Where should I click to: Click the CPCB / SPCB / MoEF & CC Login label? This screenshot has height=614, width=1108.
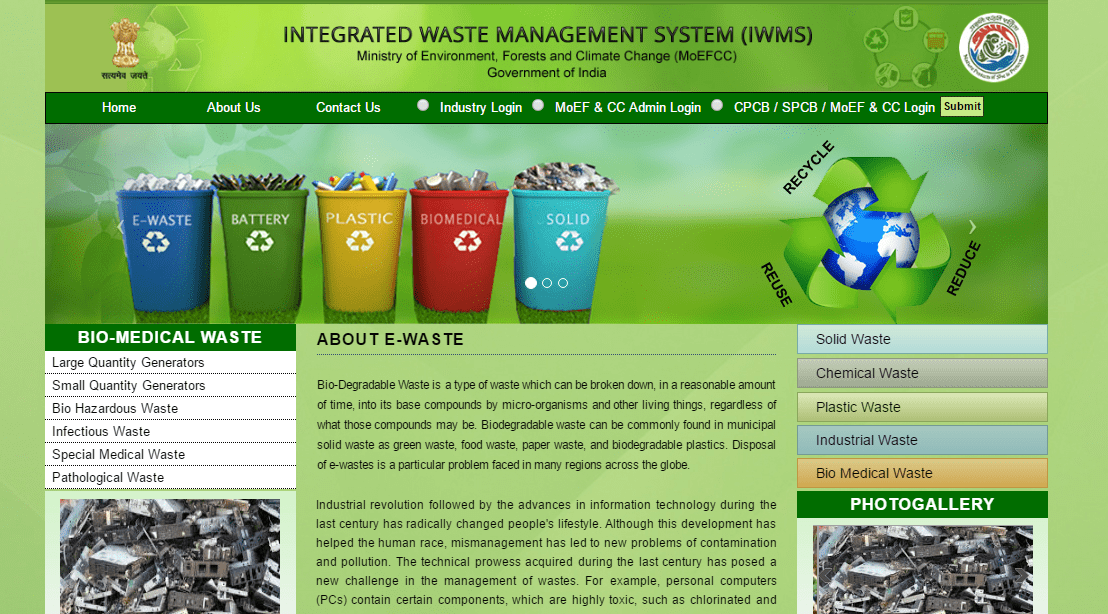click(834, 107)
